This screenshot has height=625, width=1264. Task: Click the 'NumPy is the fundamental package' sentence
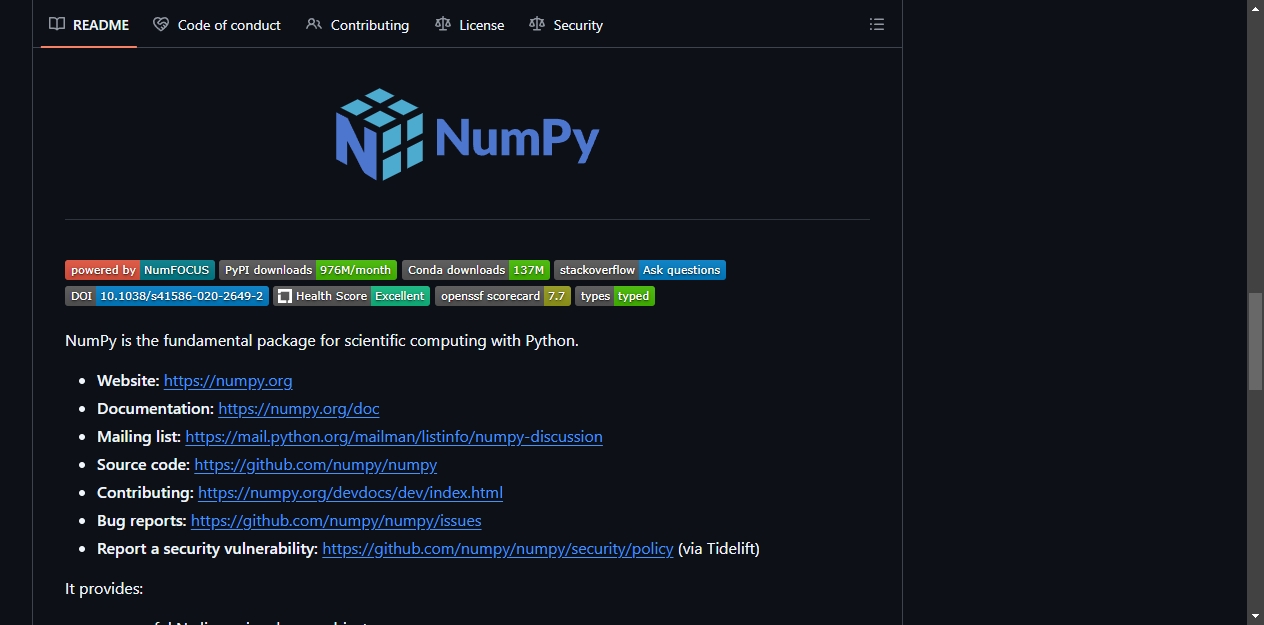tap(322, 341)
